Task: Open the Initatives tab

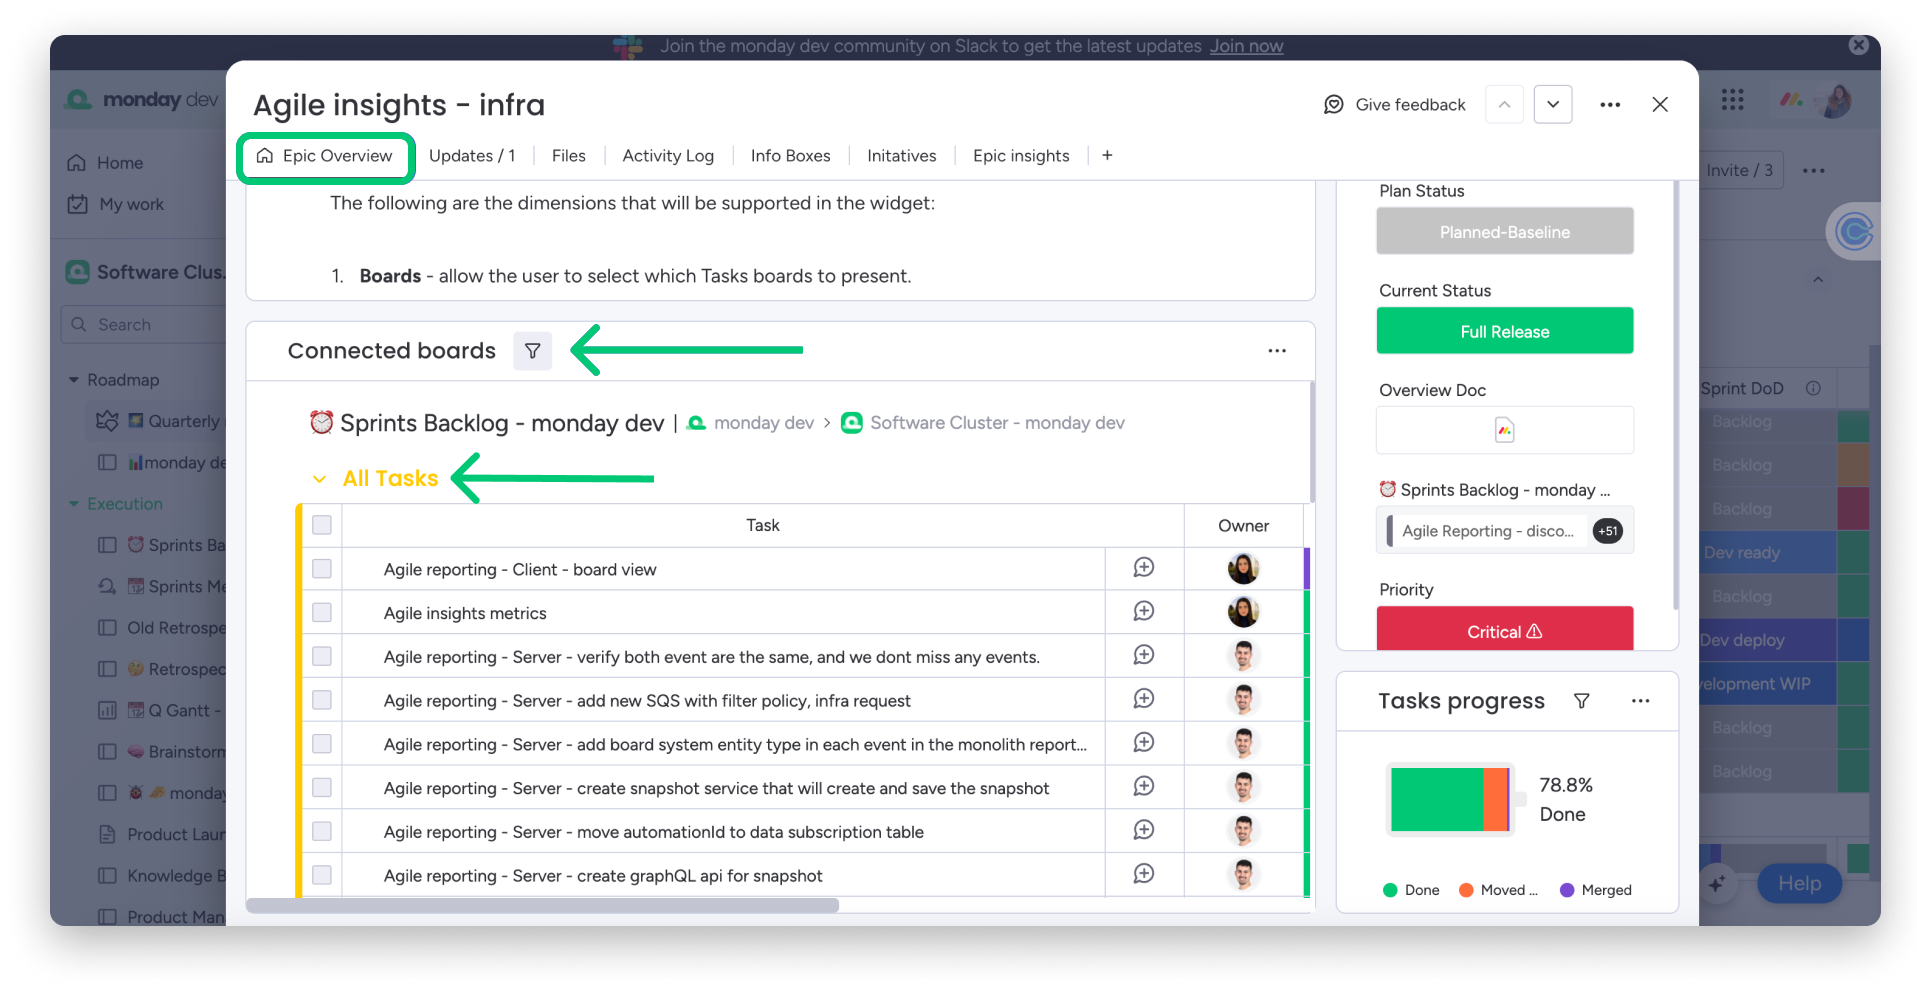Action: coord(901,156)
